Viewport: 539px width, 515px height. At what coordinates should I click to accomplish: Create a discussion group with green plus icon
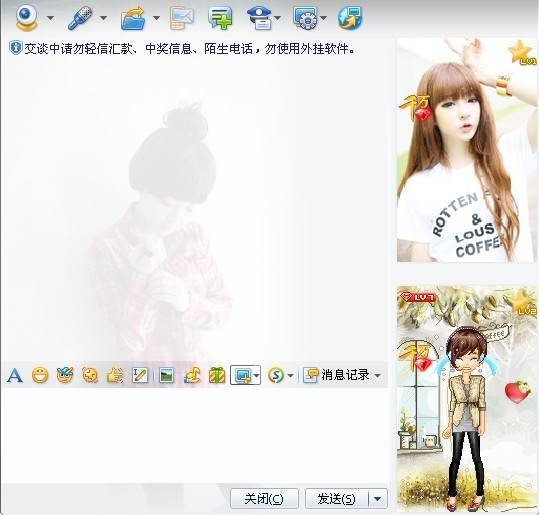click(220, 18)
